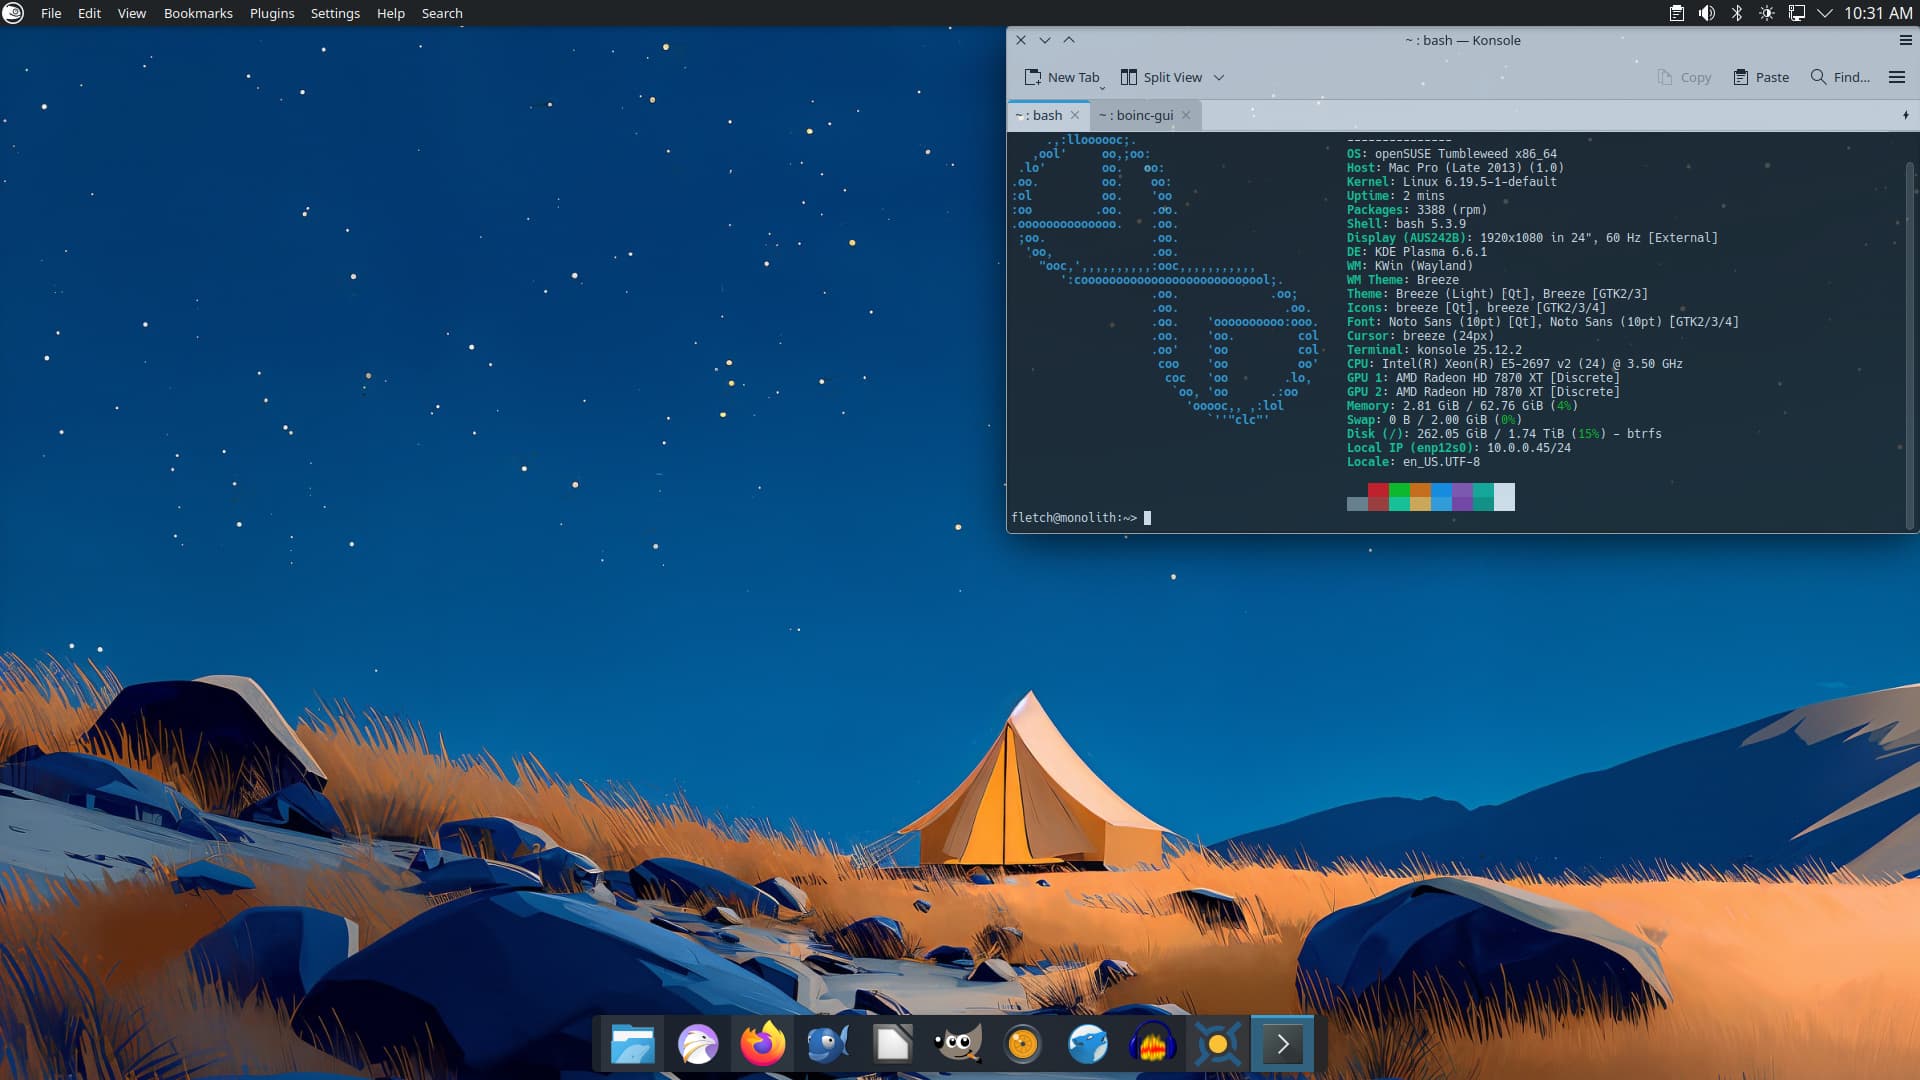This screenshot has height=1080, width=1920.
Task: Open the BOINC manager dock icon
Action: pyautogui.click(x=1217, y=1045)
